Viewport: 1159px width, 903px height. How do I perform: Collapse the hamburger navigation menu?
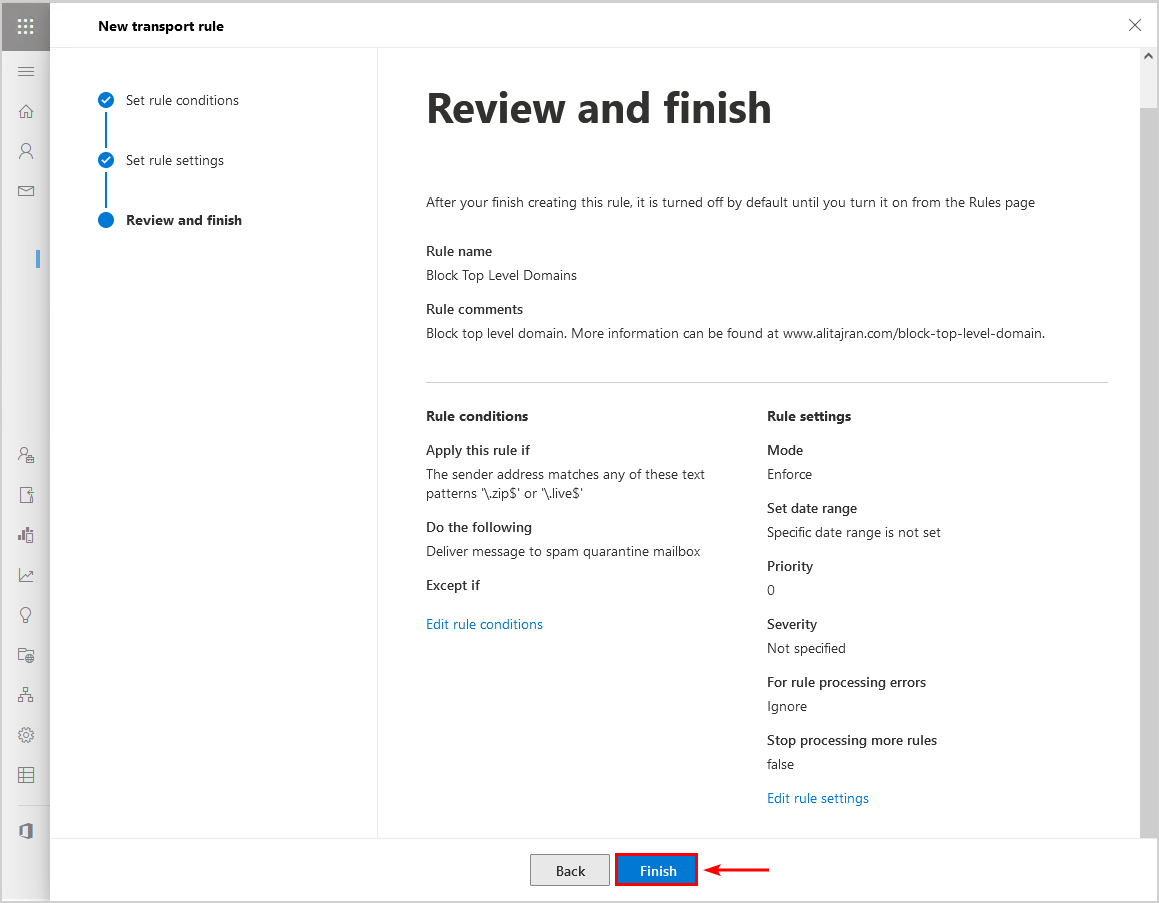[x=26, y=71]
